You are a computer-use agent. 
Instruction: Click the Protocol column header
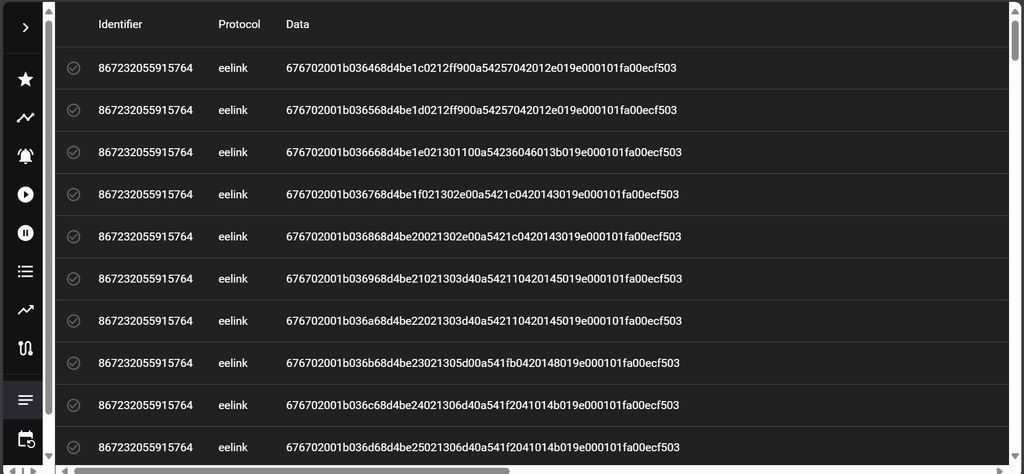239,24
